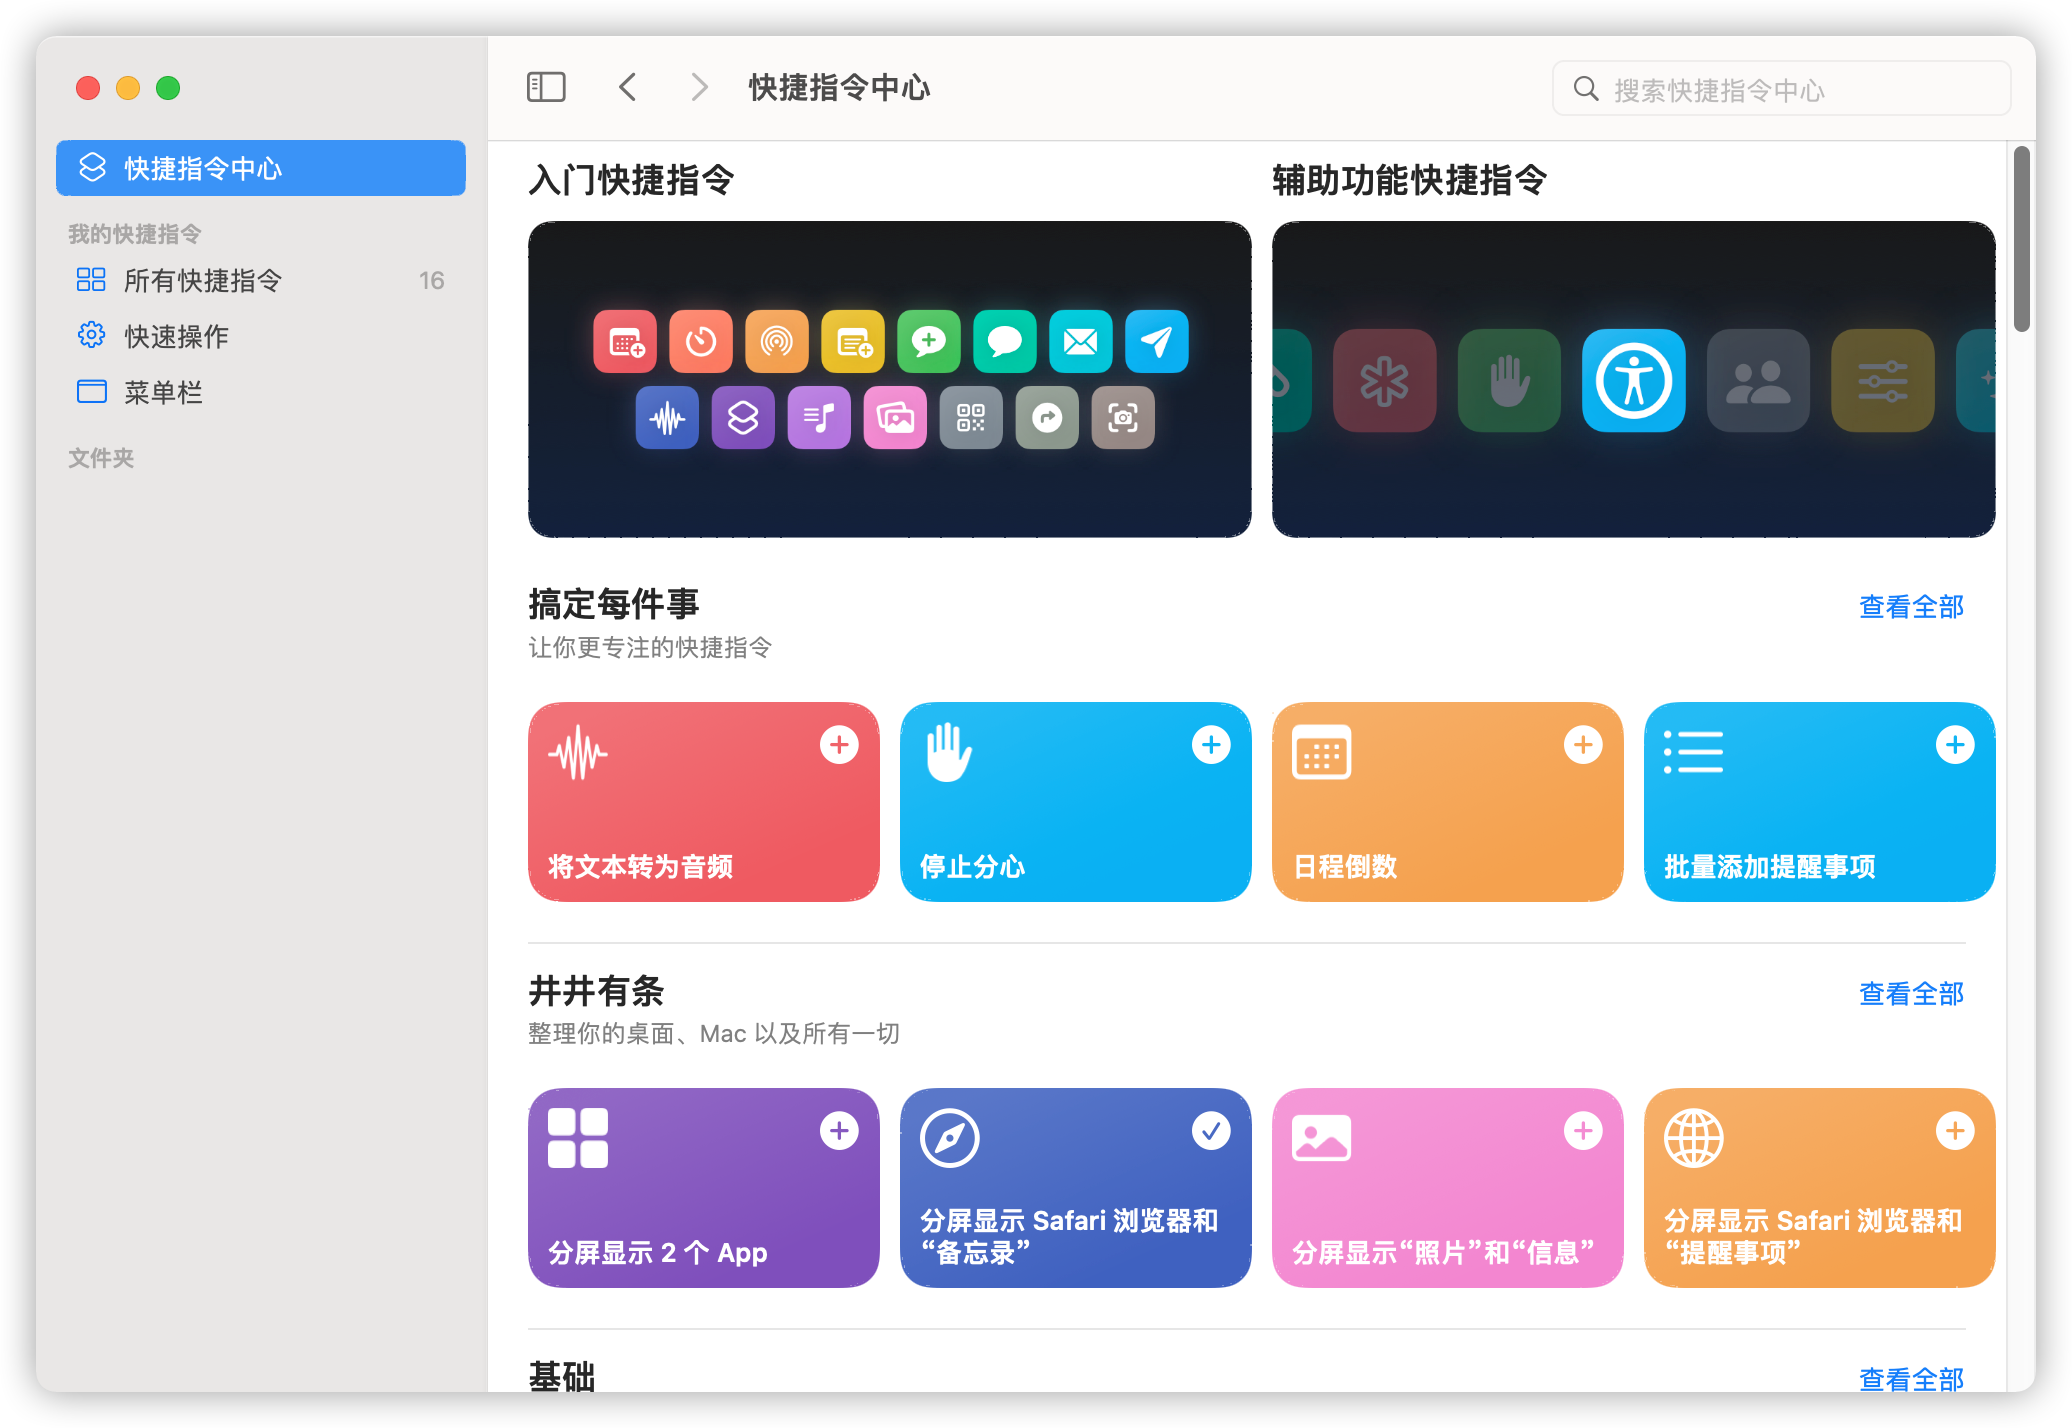This screenshot has width=2072, height=1428.
Task: Go forward with the right chevron
Action: click(700, 88)
